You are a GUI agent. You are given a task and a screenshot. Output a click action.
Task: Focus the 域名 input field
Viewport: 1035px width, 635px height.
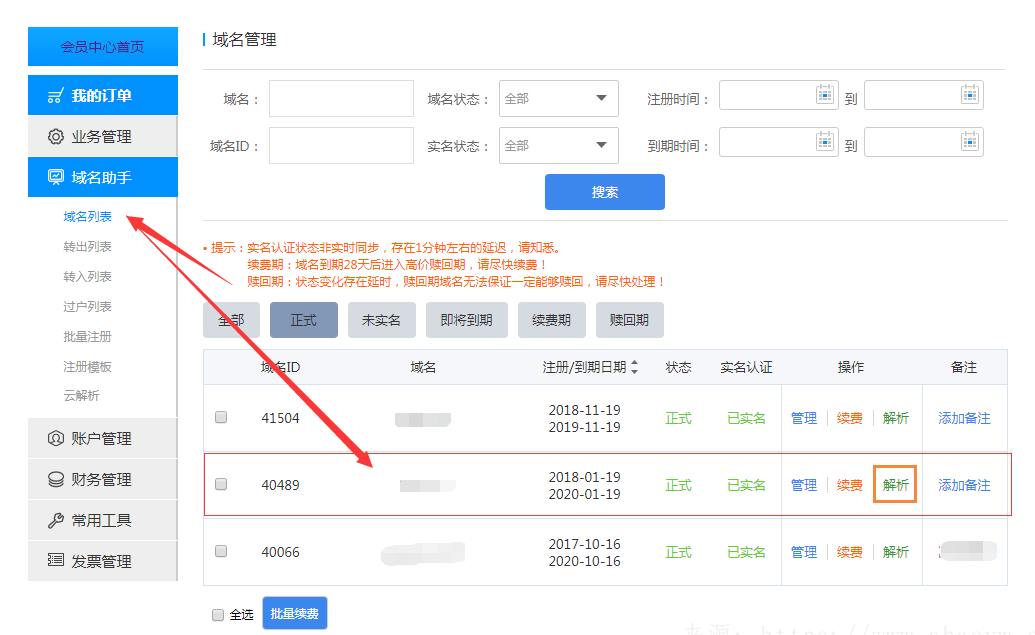pos(341,98)
